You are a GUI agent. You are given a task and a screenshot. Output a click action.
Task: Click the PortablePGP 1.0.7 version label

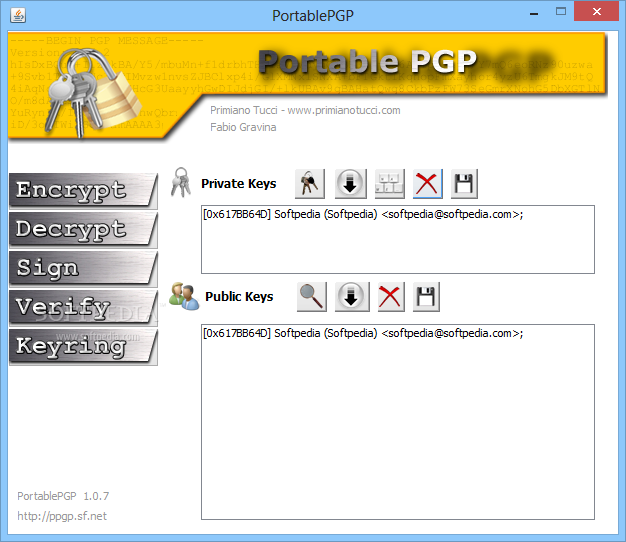(x=63, y=496)
